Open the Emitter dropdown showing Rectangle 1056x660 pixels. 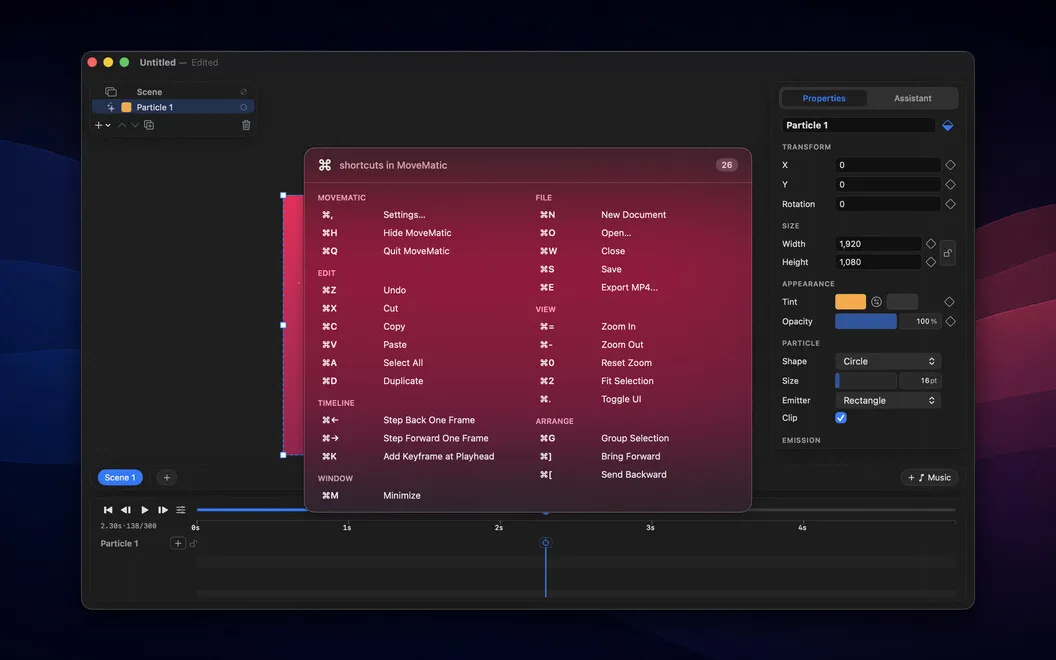888,401
